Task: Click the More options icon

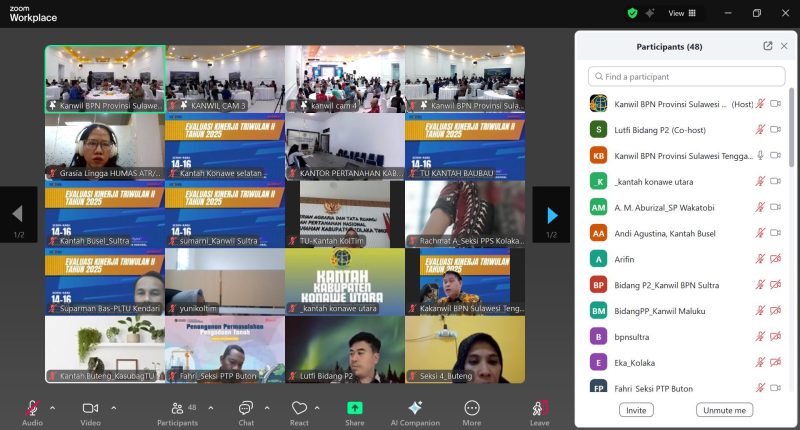Action: pyautogui.click(x=471, y=408)
